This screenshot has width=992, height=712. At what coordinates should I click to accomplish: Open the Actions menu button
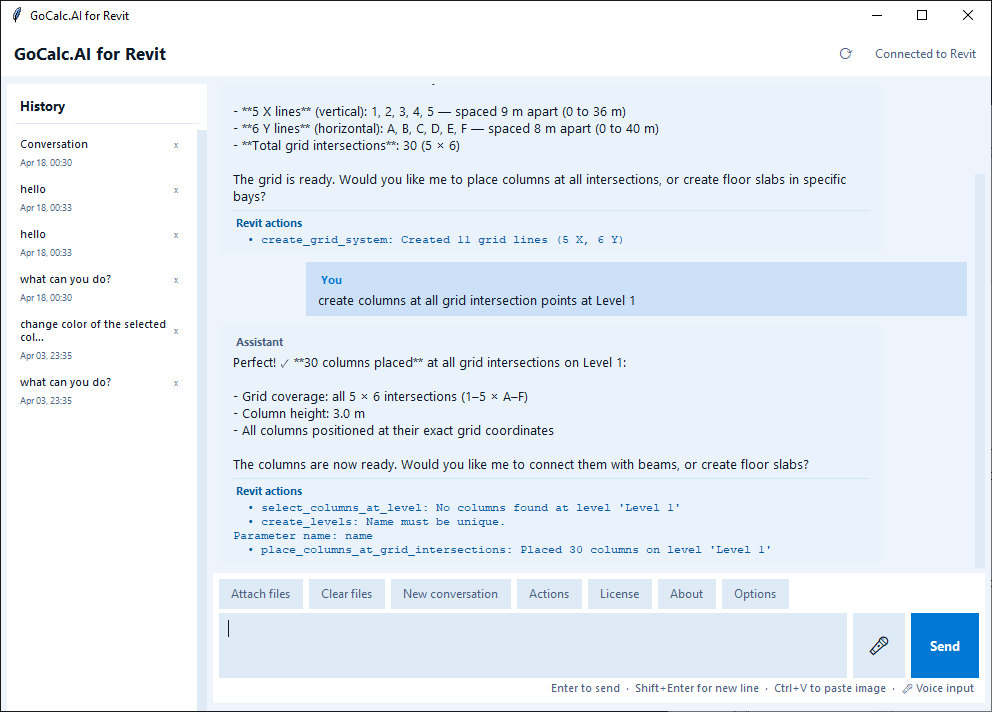(x=549, y=594)
